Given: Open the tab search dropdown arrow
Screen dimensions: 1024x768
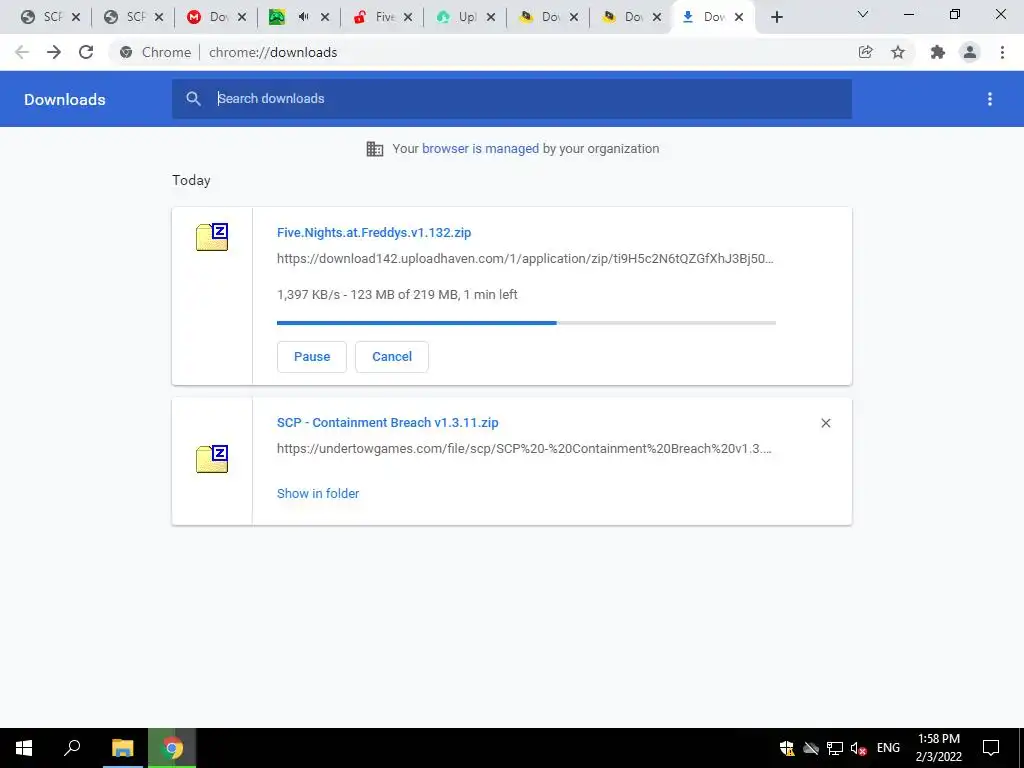Looking at the screenshot, I should point(863,14).
